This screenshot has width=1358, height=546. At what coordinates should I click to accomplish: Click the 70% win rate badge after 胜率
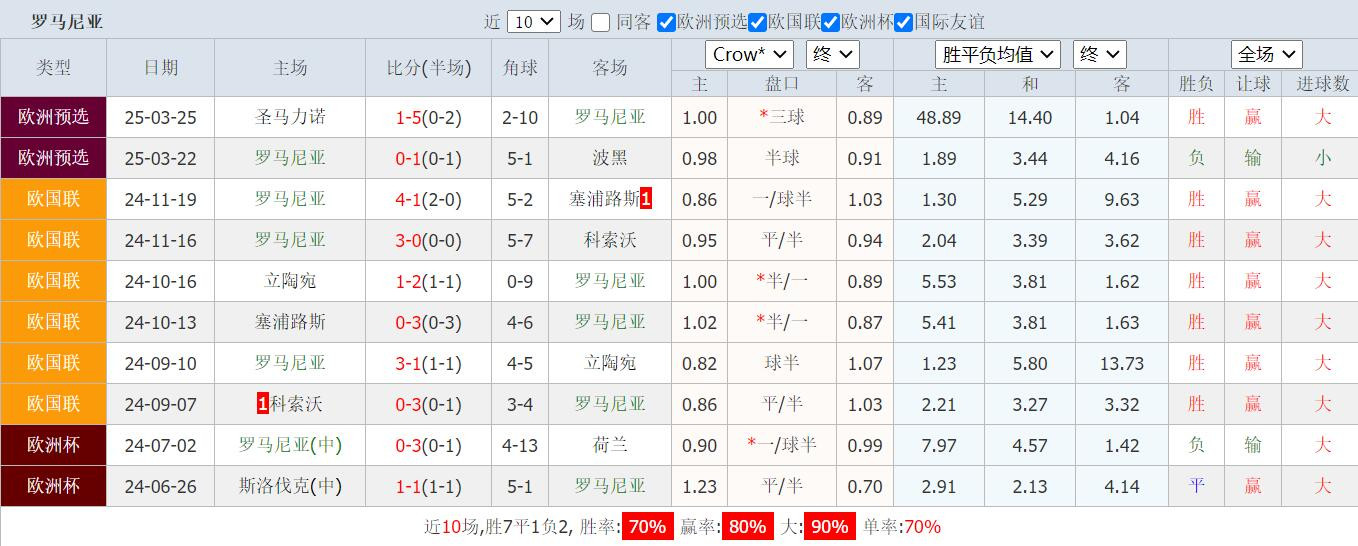(x=647, y=527)
